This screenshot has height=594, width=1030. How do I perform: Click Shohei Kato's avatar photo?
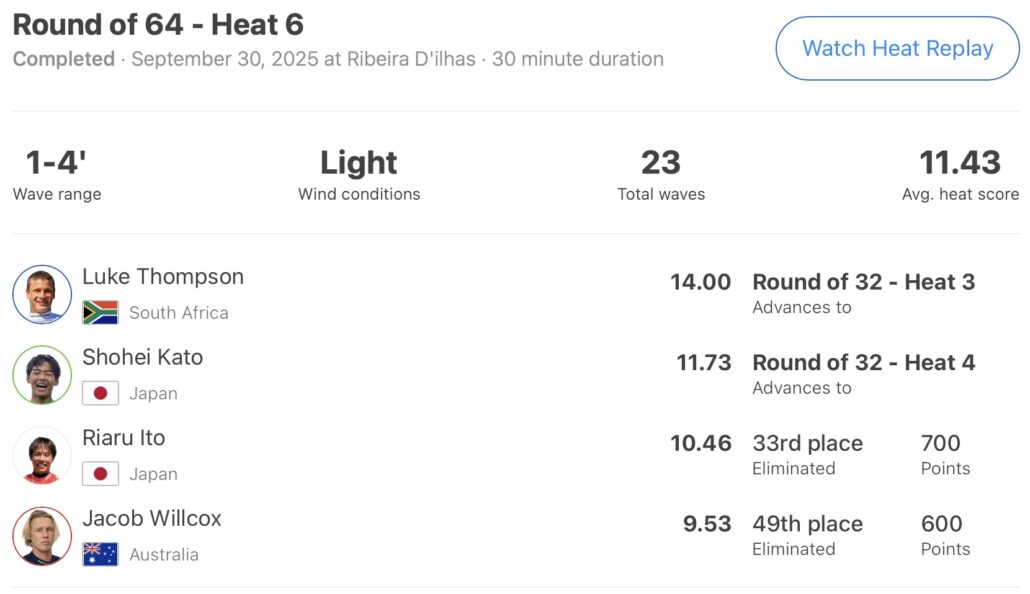click(42, 375)
